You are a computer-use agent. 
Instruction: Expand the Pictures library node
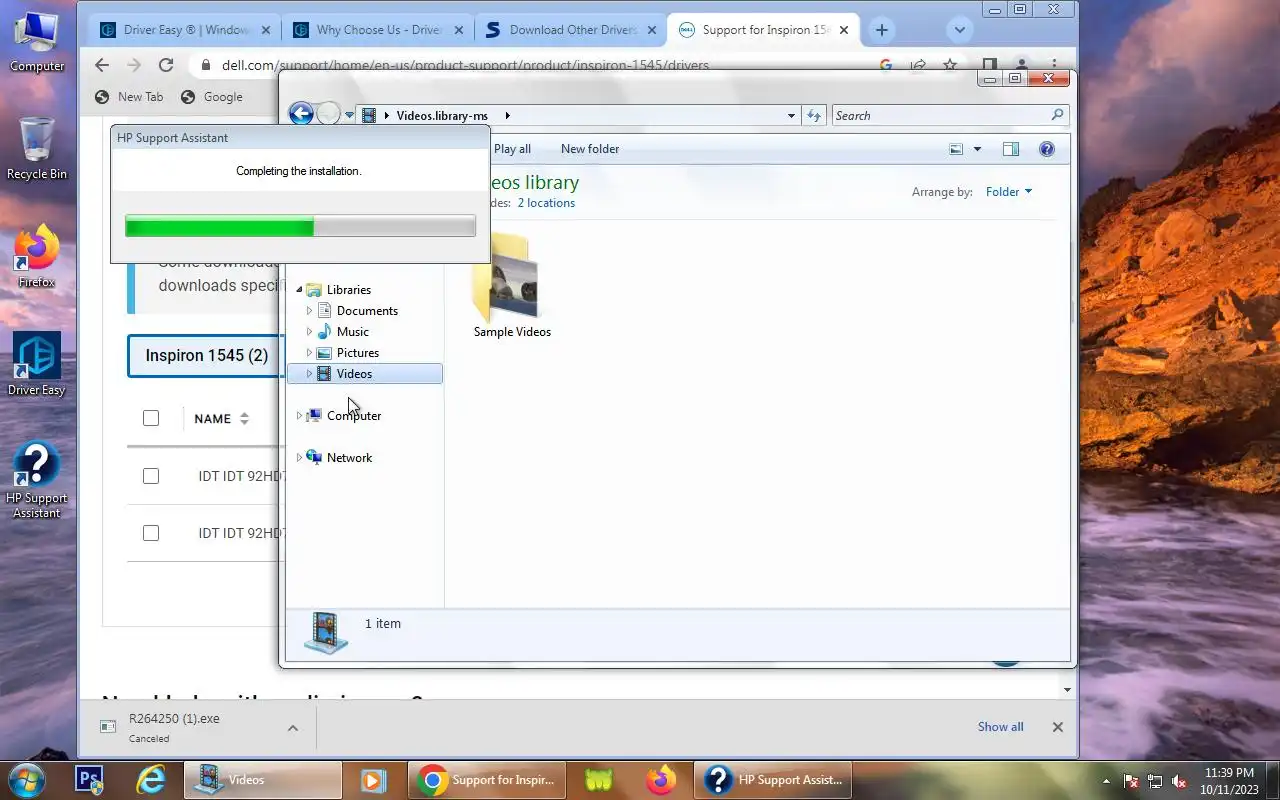click(309, 353)
